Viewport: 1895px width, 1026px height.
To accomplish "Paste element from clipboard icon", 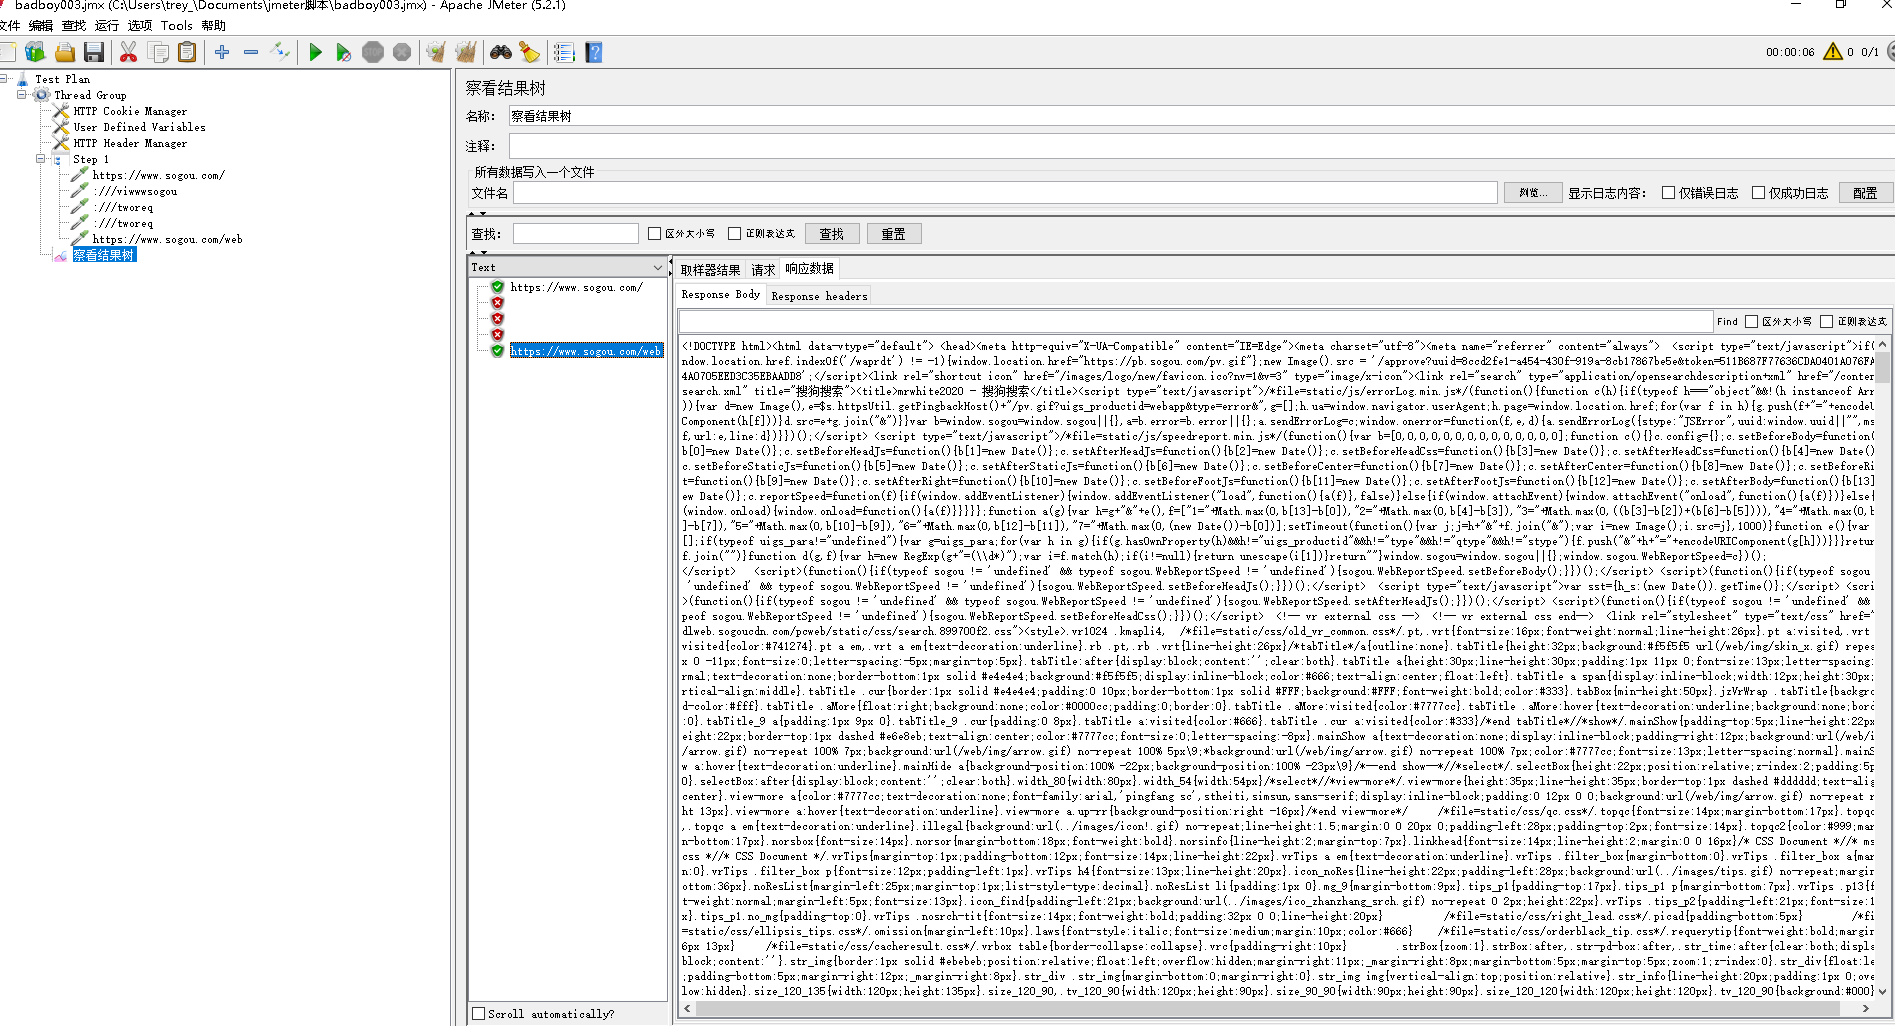I will [187, 52].
